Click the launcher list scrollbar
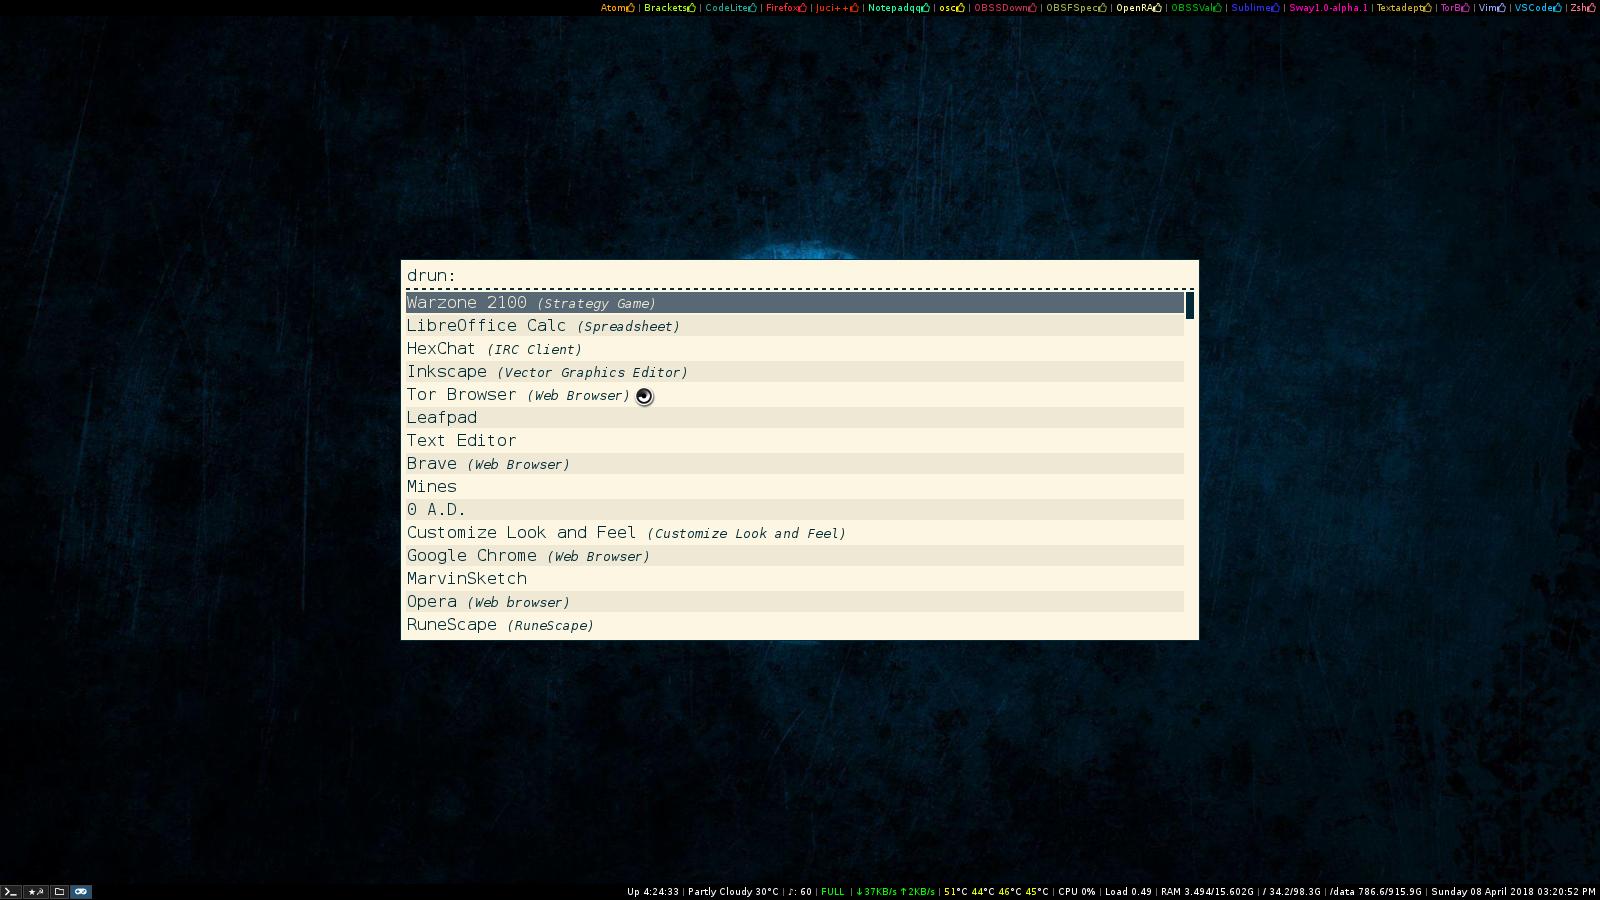Viewport: 1600px width, 900px height. tap(1188, 302)
